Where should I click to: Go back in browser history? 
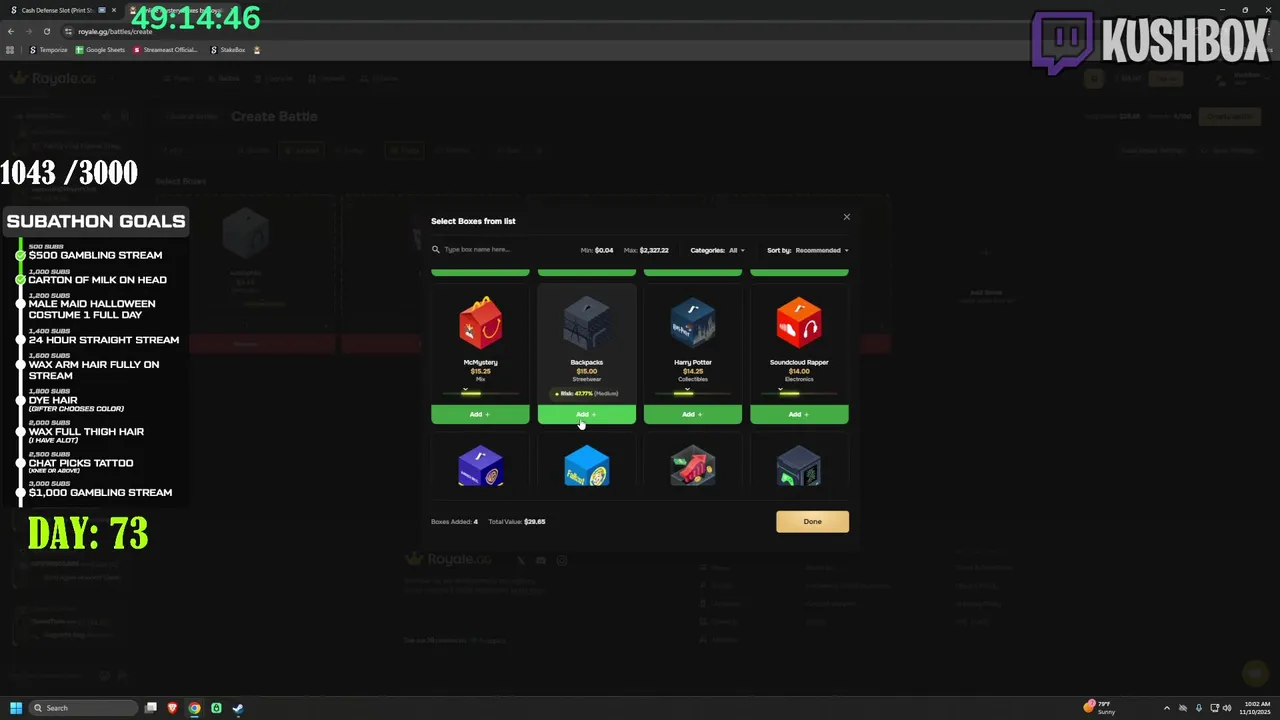[10, 31]
